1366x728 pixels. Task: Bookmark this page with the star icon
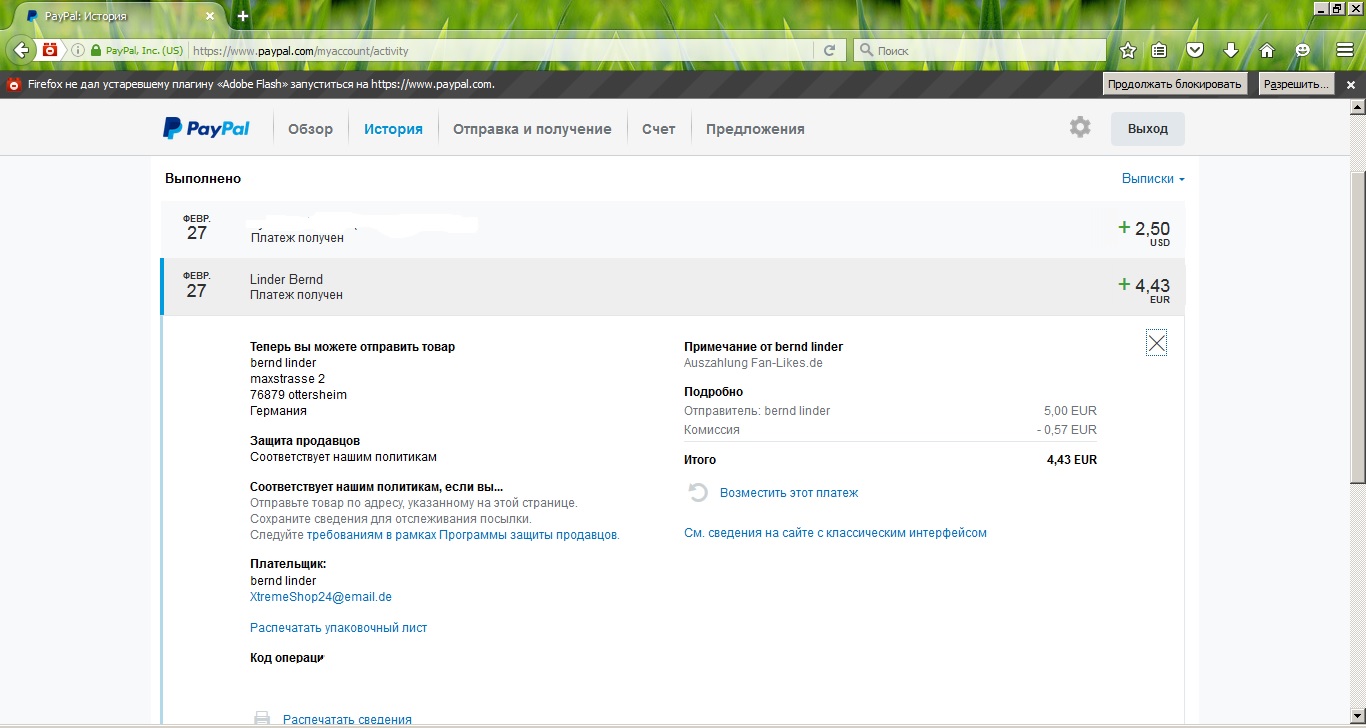1128,50
